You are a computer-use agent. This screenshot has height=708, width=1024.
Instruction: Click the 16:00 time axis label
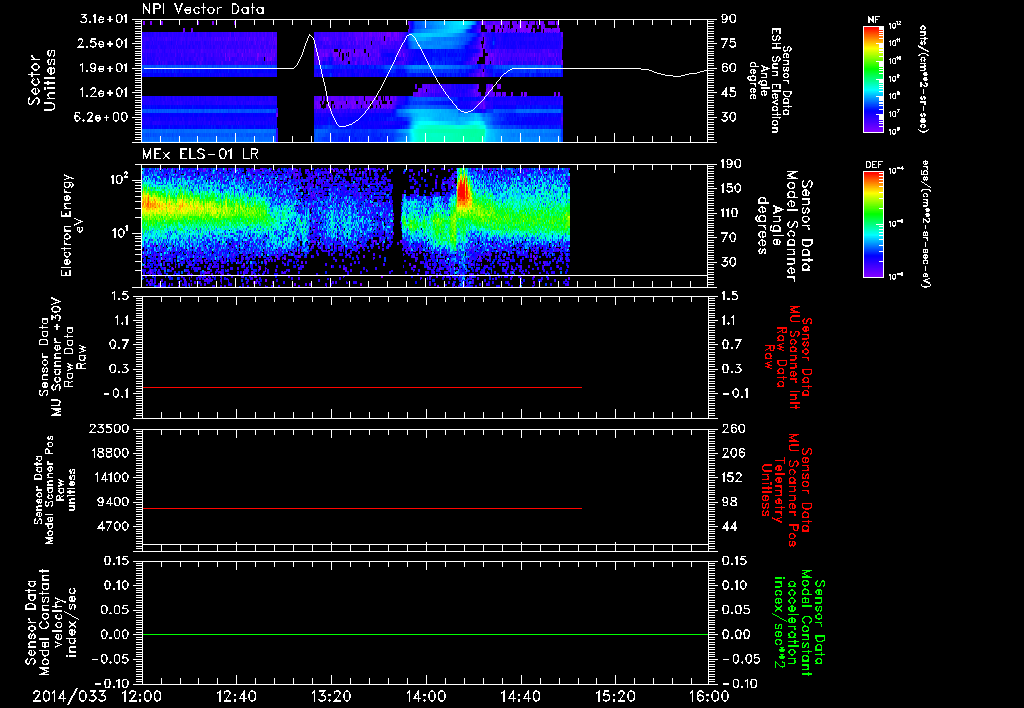click(x=709, y=696)
